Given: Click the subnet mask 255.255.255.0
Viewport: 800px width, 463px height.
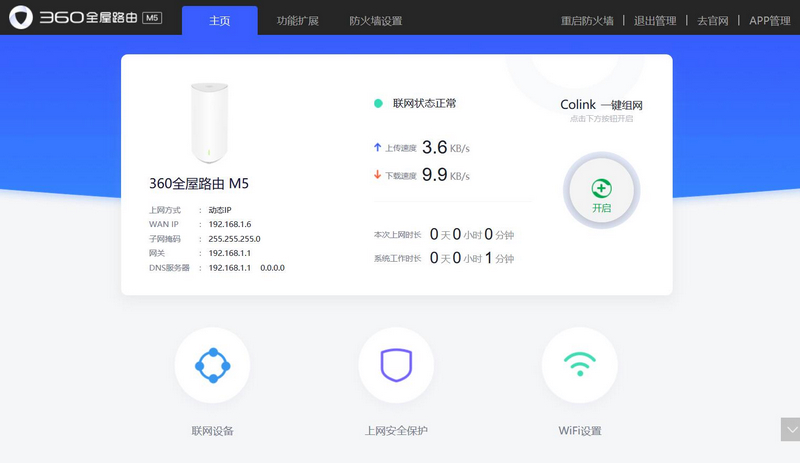Looking at the screenshot, I should 234,239.
